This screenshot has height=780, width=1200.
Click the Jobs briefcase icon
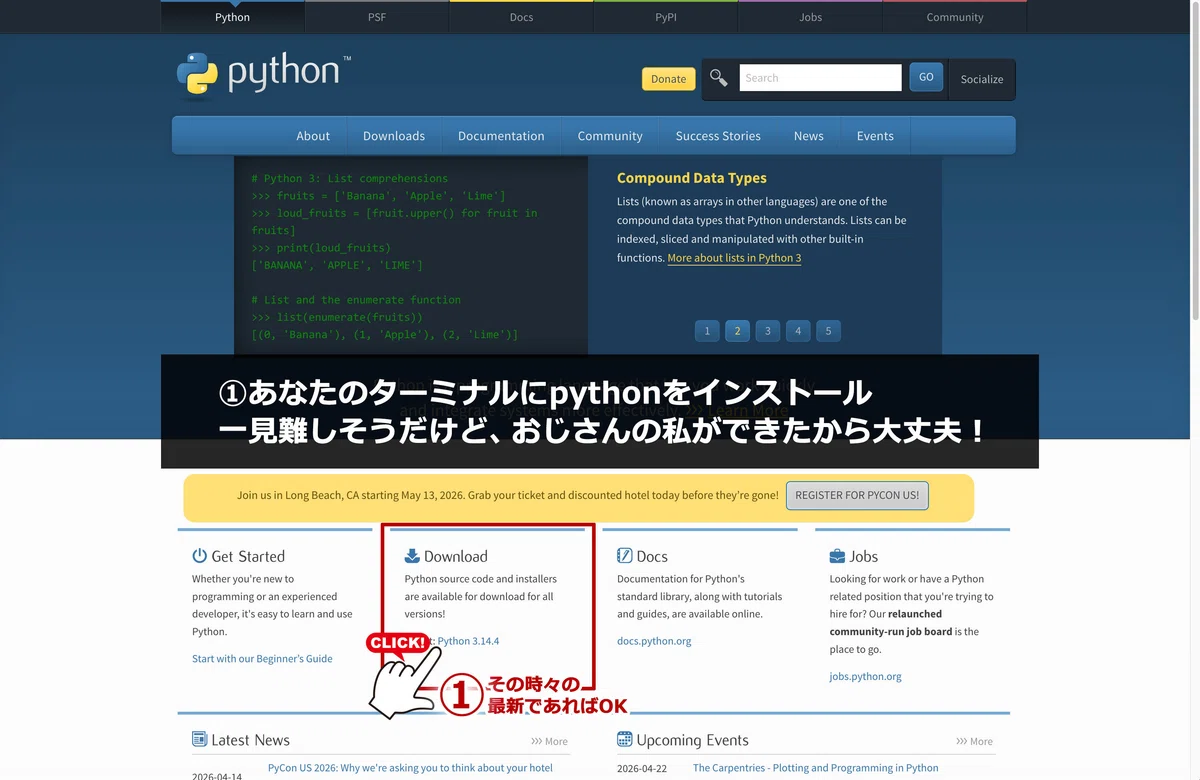[837, 556]
